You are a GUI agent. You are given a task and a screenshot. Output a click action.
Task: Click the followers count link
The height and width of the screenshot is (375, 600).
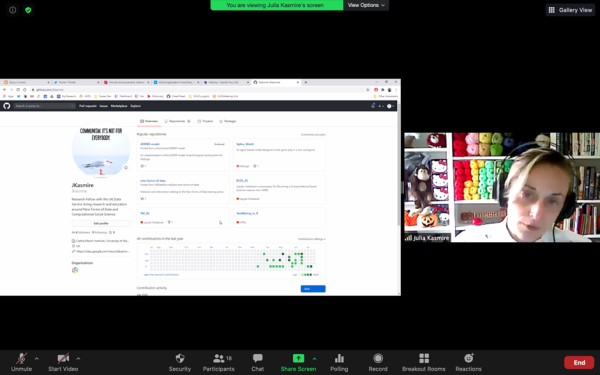[x=81, y=232]
